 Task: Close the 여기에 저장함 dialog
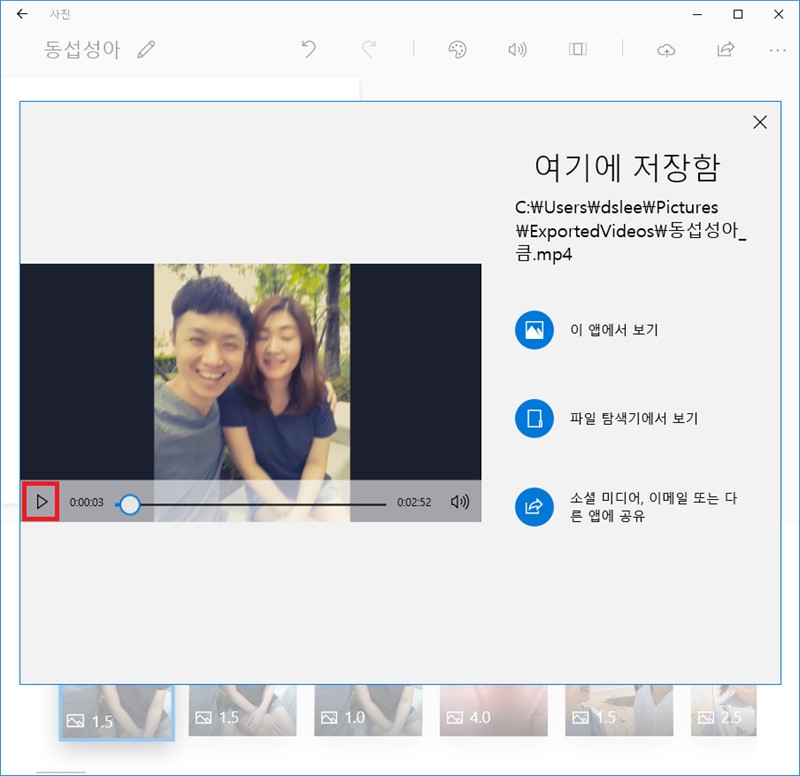tap(762, 122)
